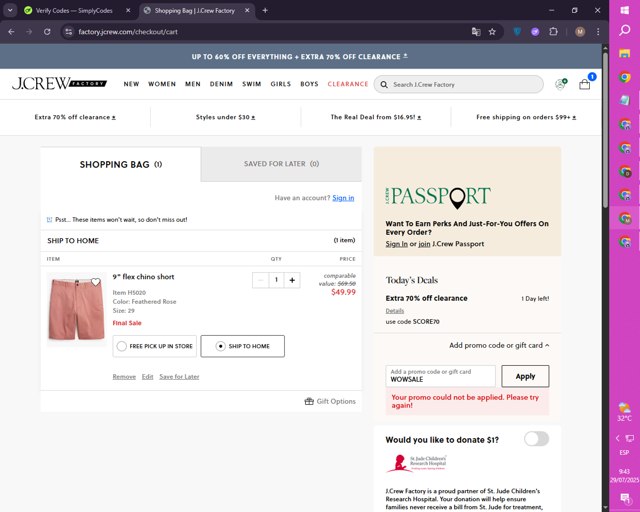Open Windows search on taskbar
The height and width of the screenshot is (512, 640).
(x=624, y=30)
